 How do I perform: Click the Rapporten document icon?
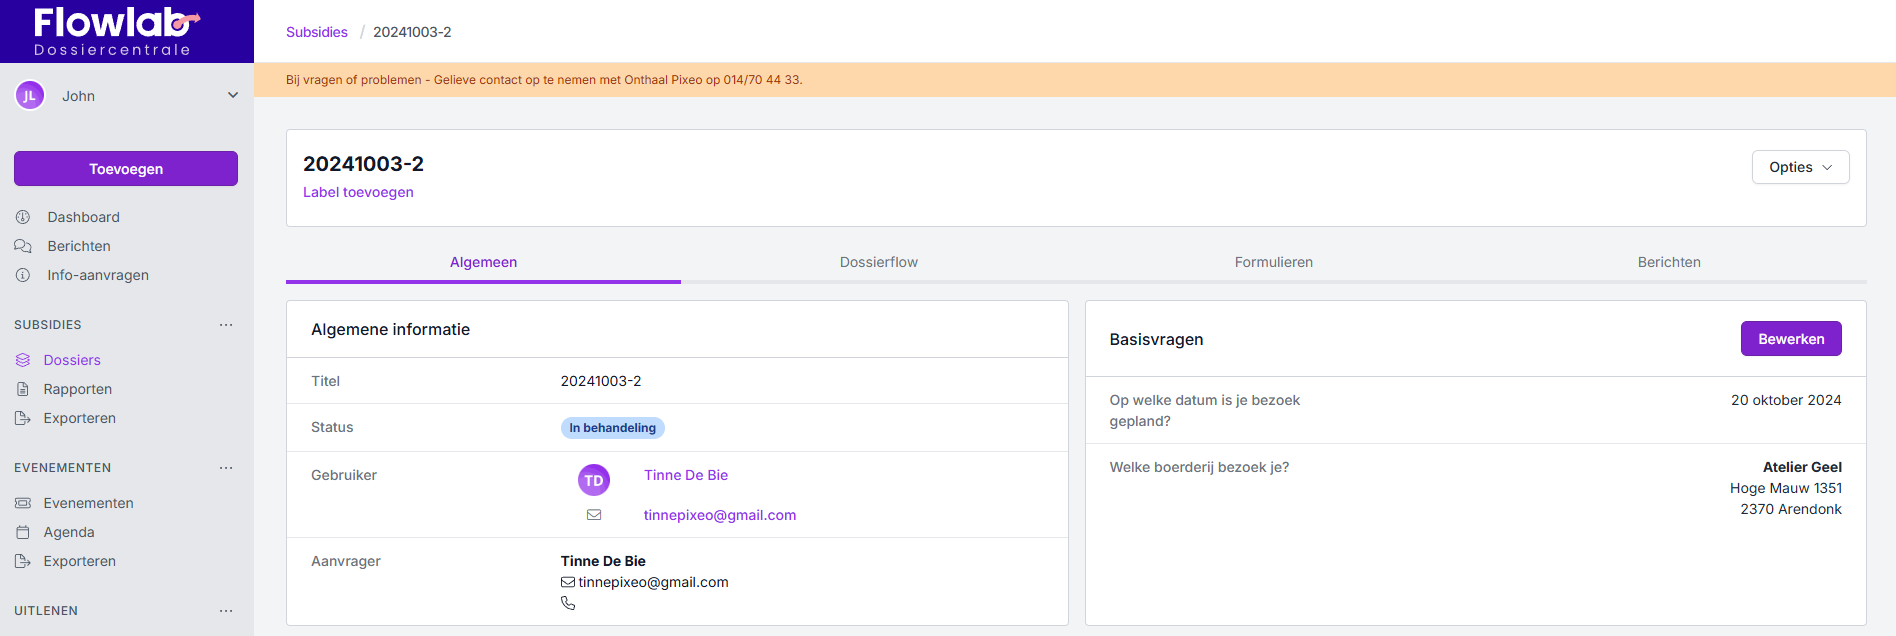click(23, 389)
